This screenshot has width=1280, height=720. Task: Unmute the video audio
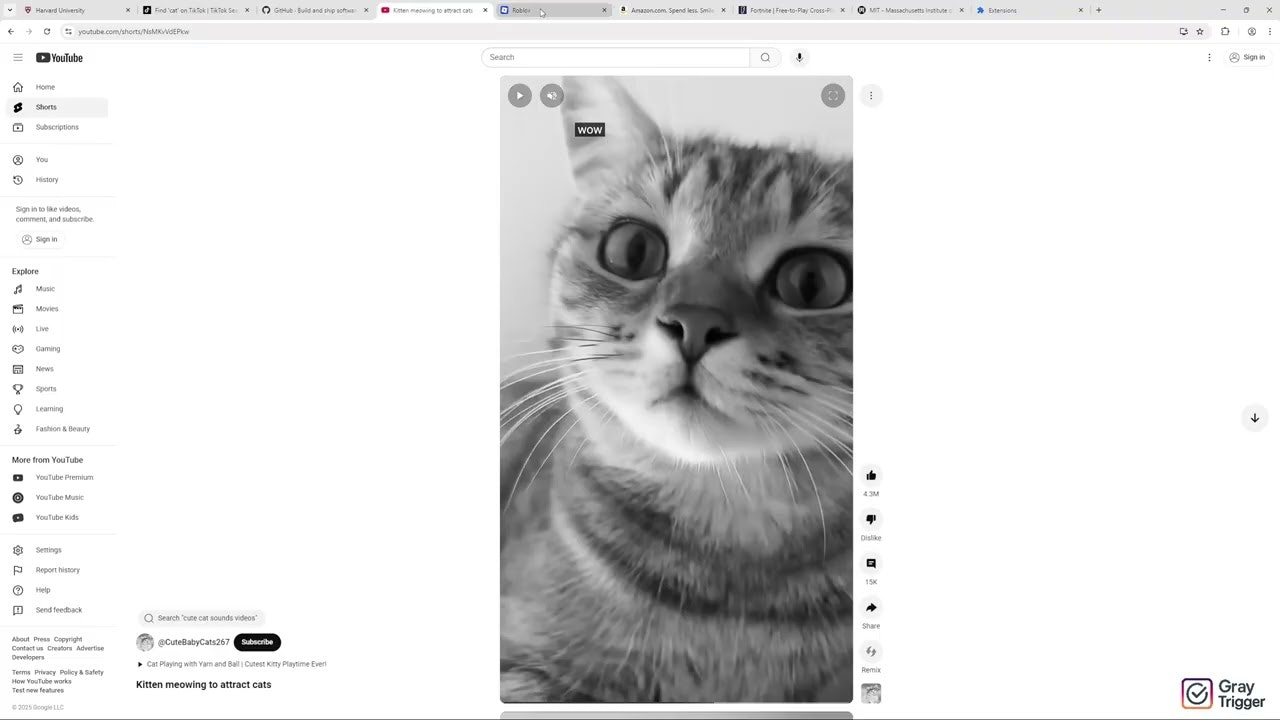click(x=551, y=95)
